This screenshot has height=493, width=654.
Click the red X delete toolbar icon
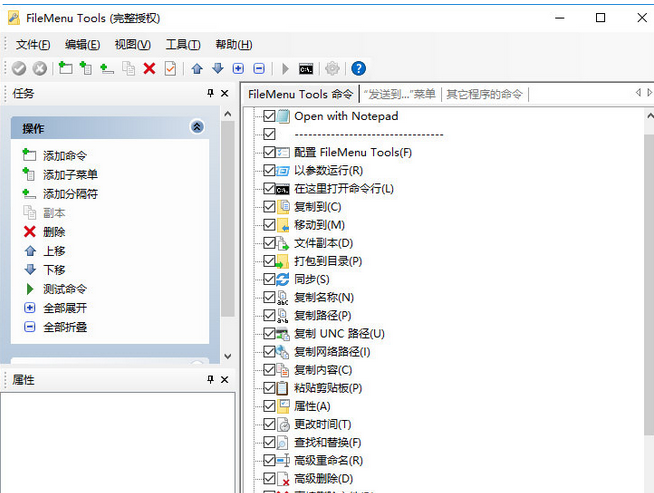[x=149, y=68]
